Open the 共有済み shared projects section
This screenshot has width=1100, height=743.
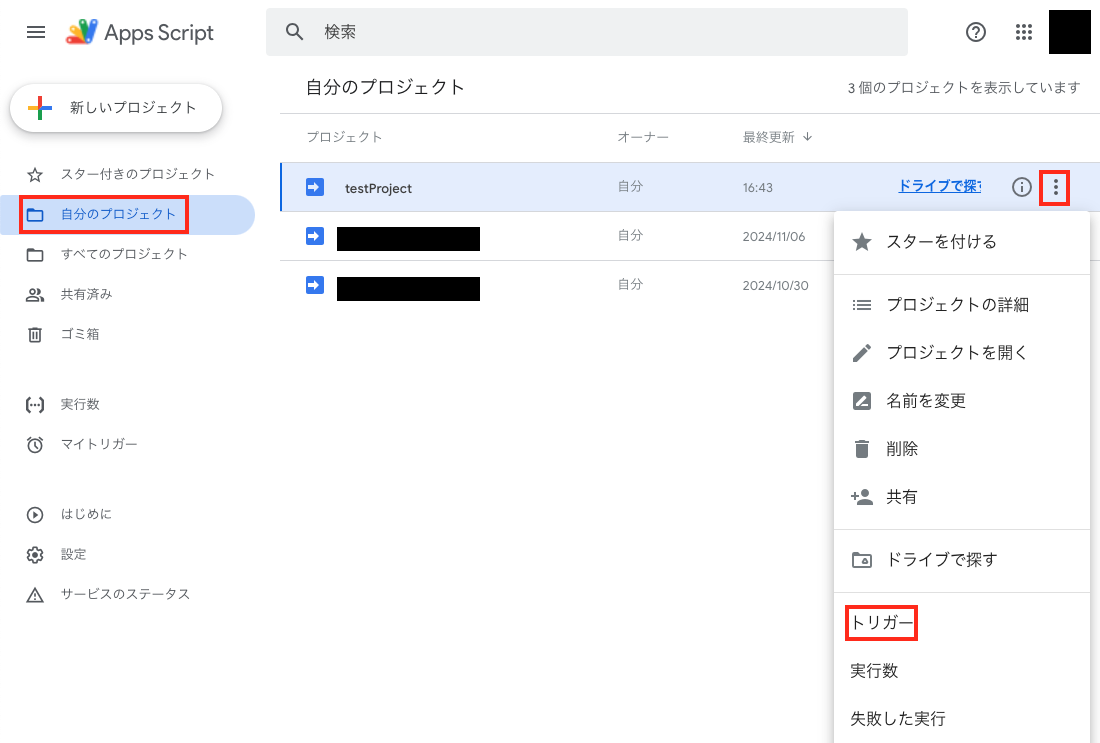85,294
